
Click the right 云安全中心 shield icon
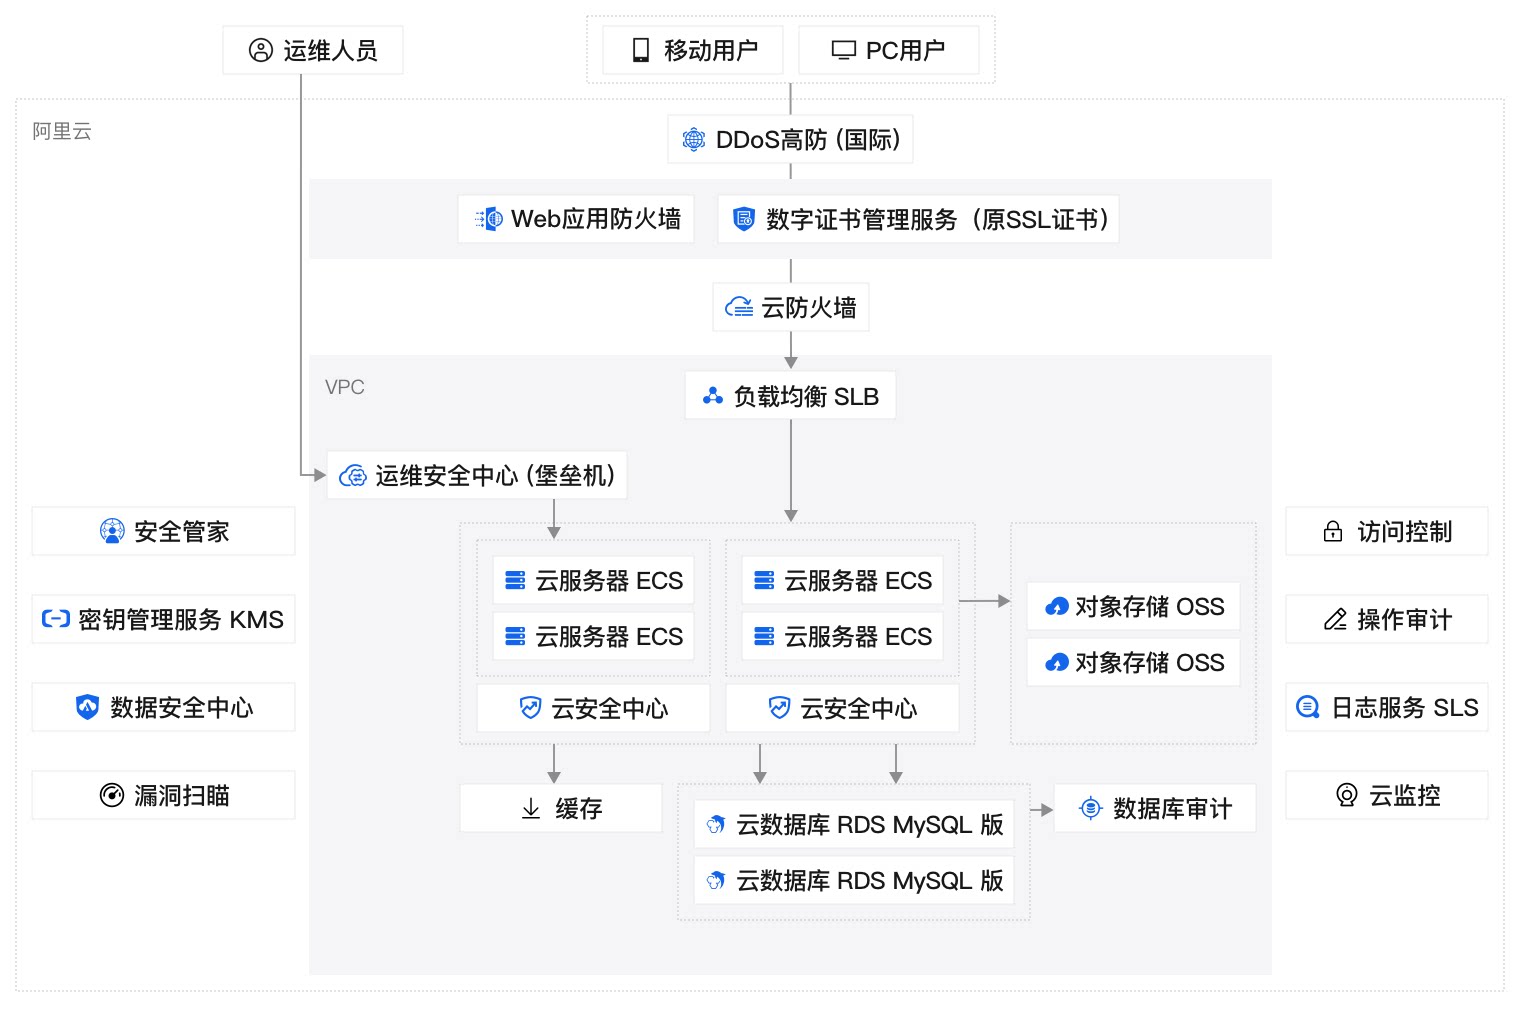click(780, 708)
